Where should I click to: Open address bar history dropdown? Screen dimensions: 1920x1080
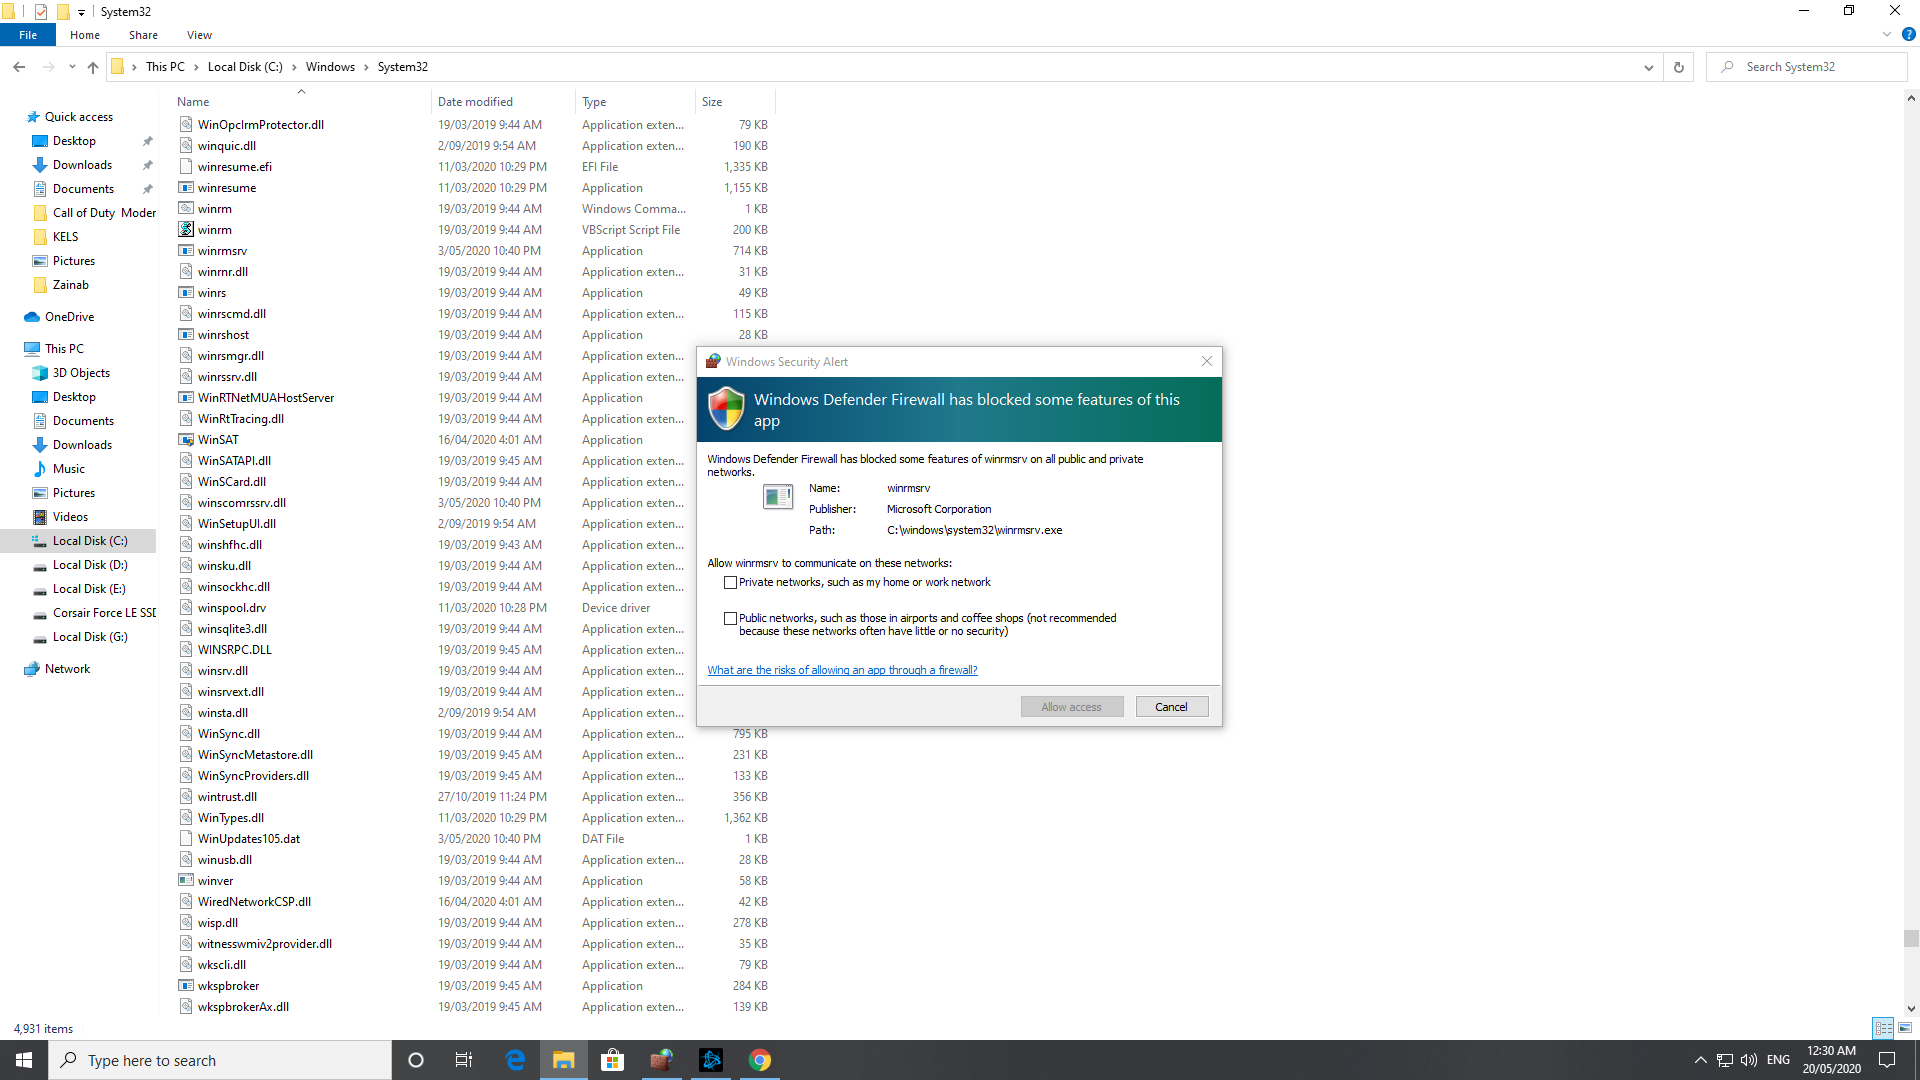1648,67
